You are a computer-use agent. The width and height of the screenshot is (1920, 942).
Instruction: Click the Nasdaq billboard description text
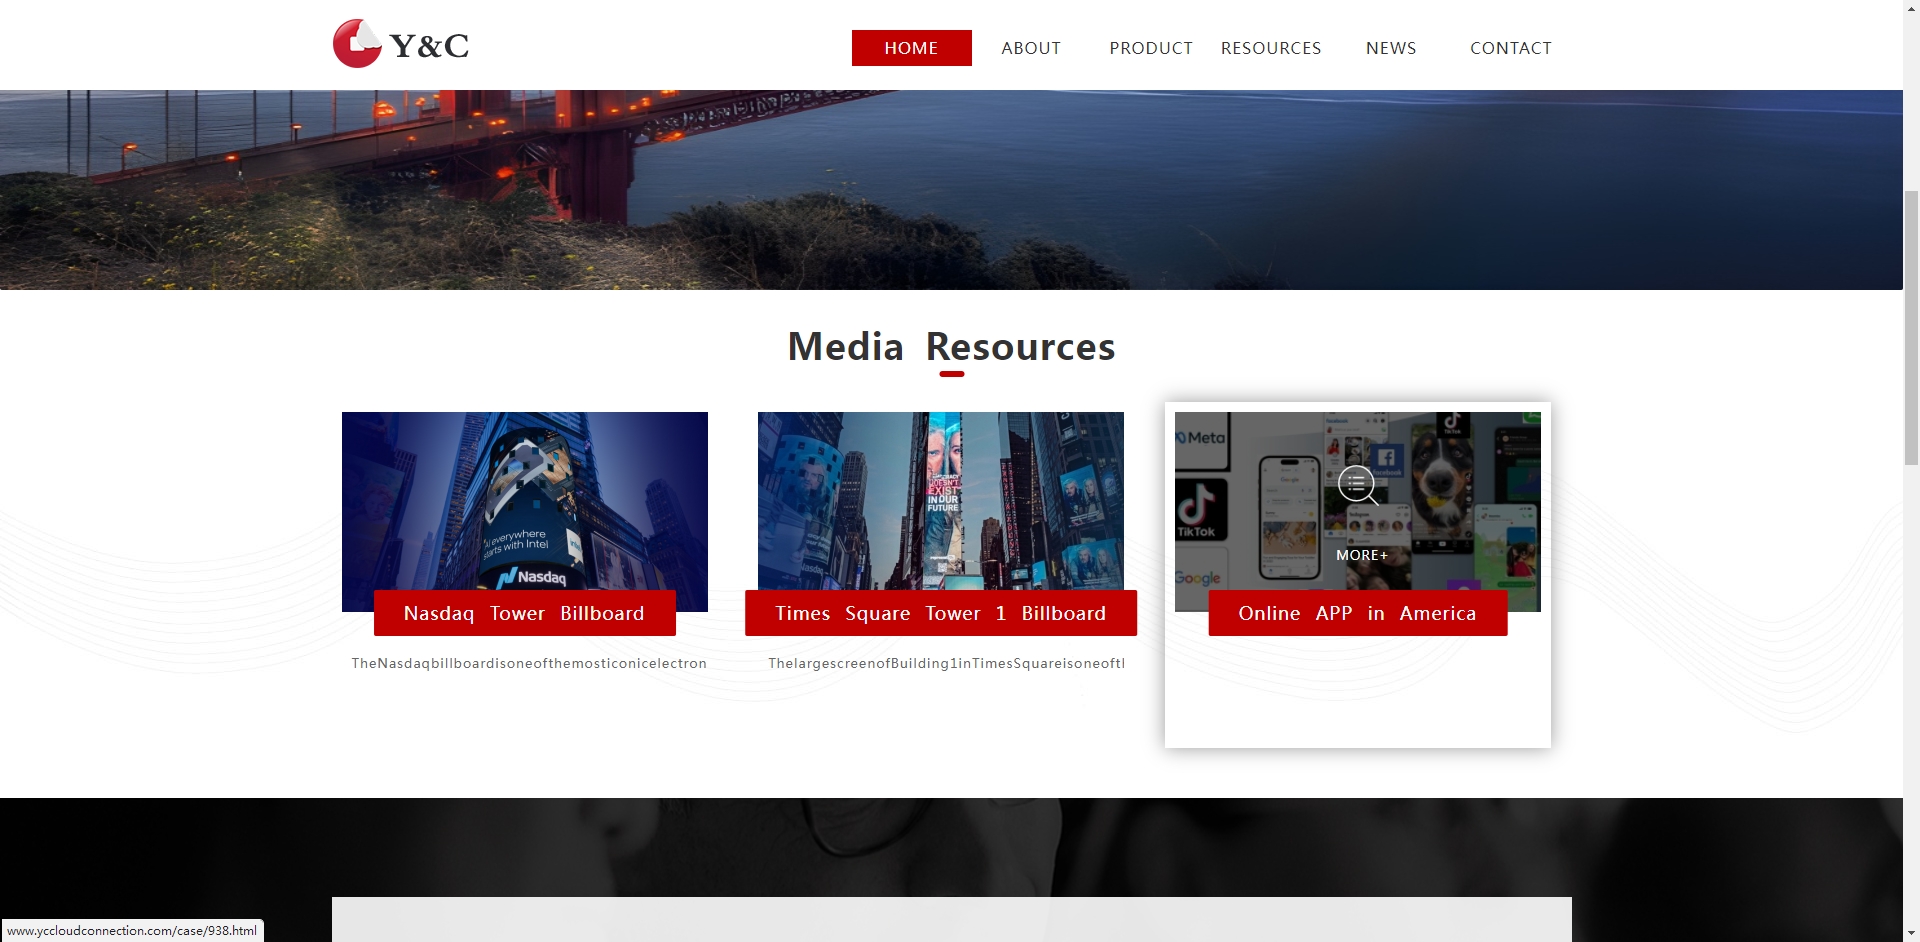point(529,663)
